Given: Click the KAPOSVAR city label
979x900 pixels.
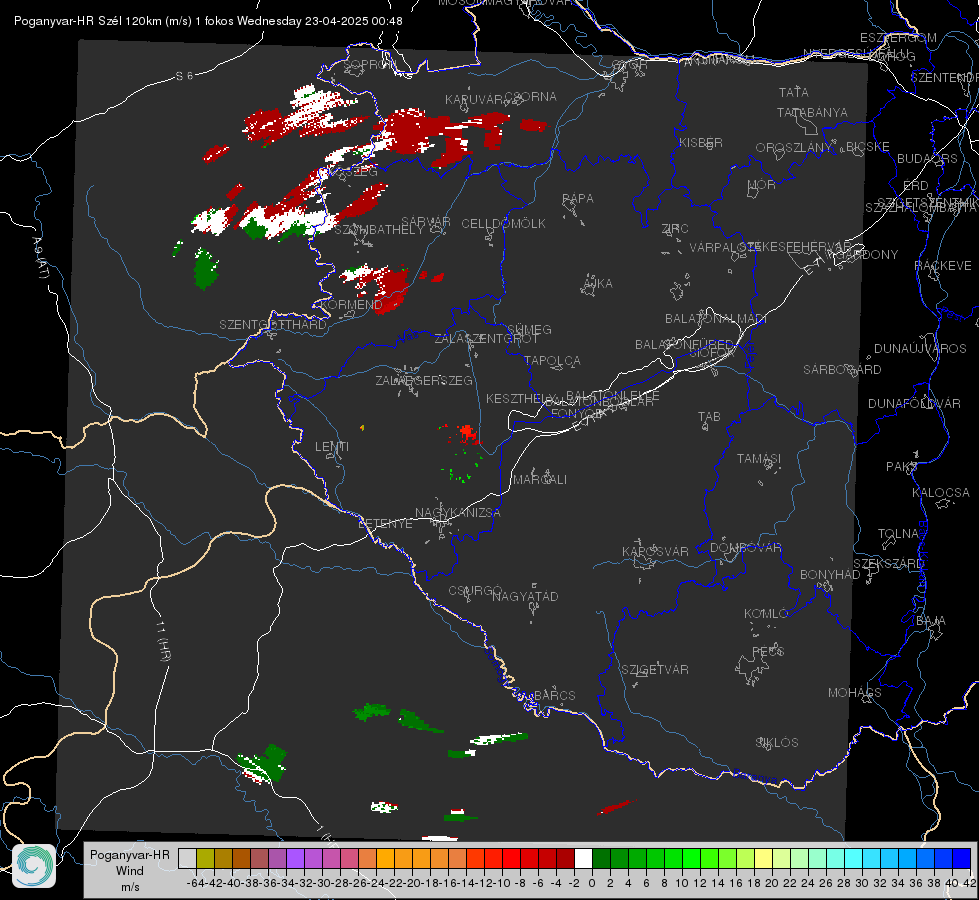Looking at the screenshot, I should 655,551.
